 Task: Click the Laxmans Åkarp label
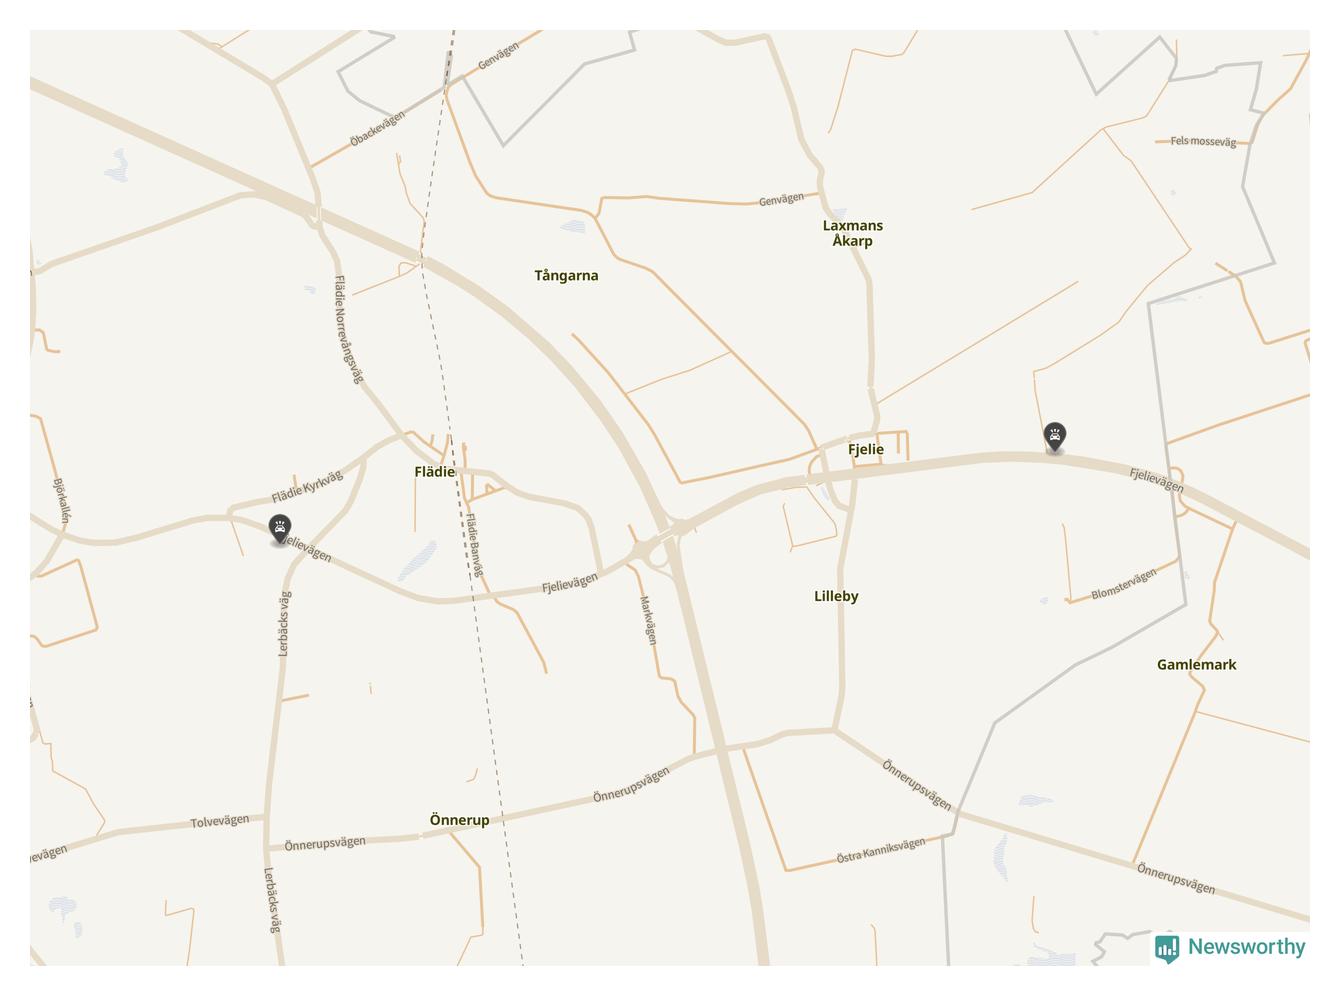tap(852, 233)
